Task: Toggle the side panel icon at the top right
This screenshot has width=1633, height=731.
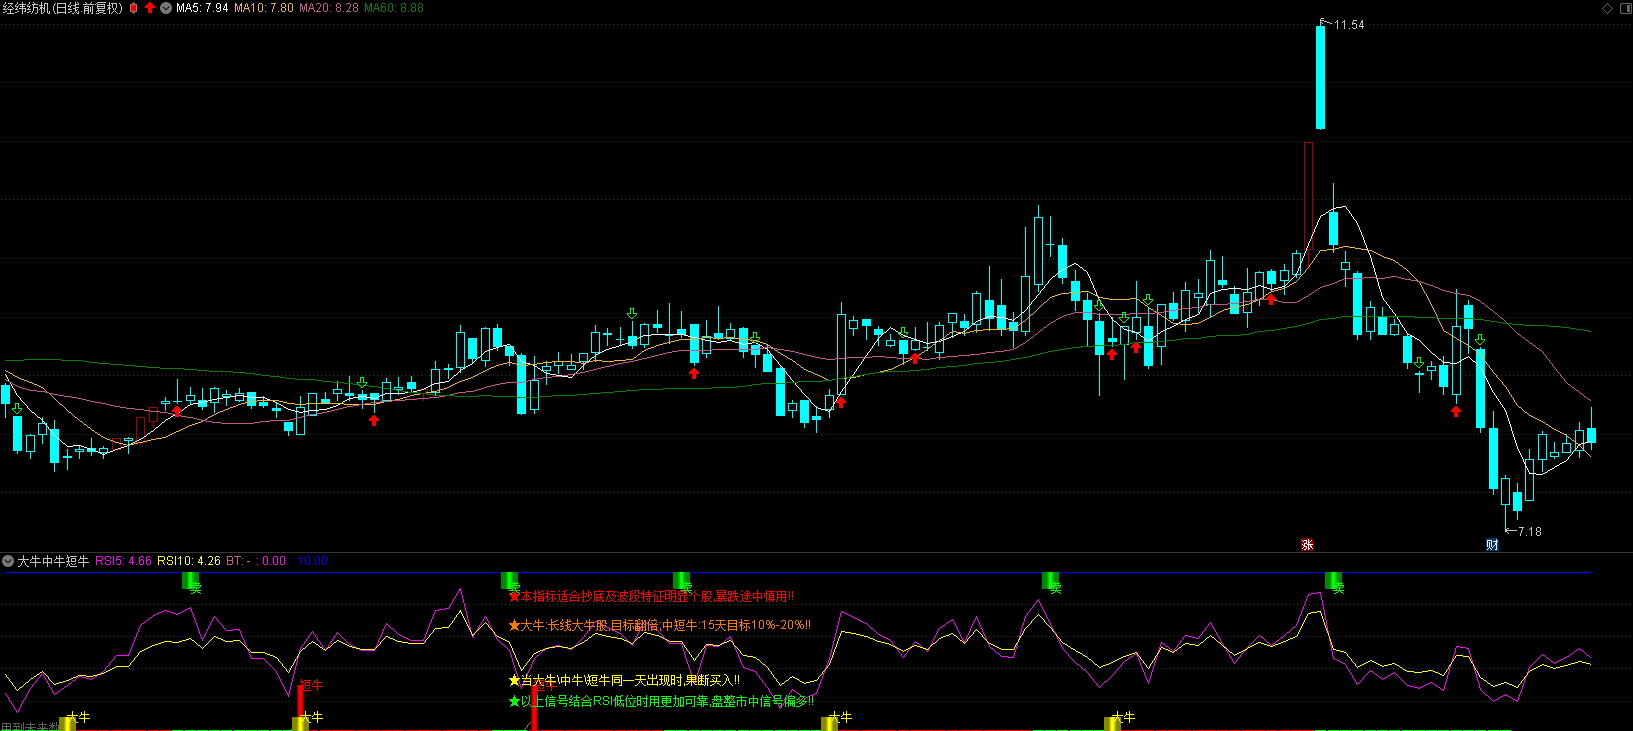Action: click(x=1625, y=8)
